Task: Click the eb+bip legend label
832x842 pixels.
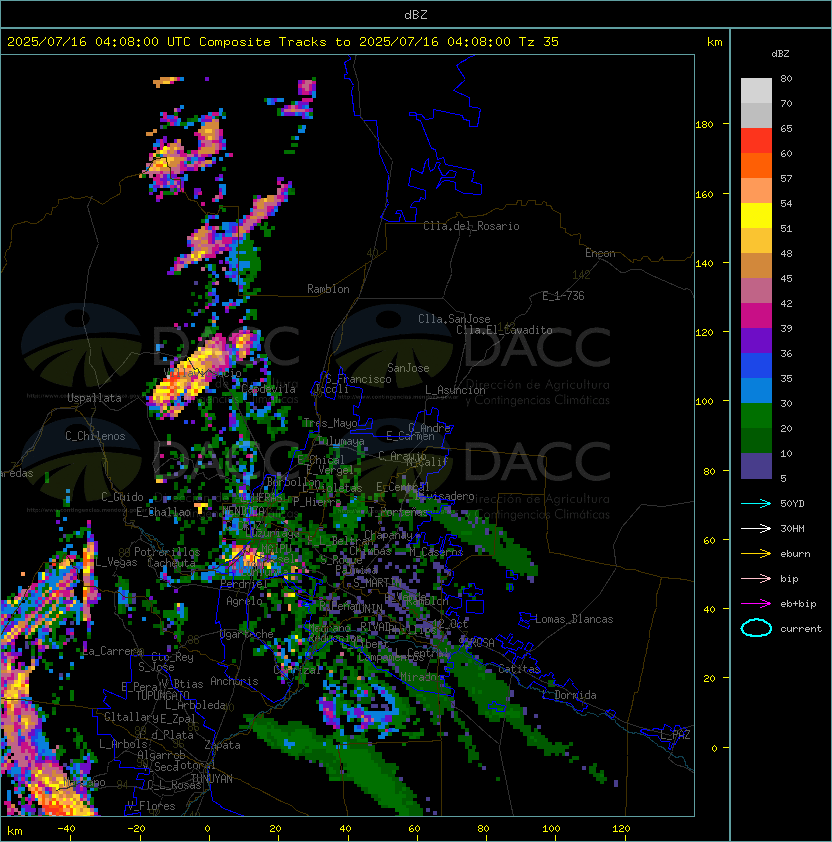Action: [x=798, y=604]
